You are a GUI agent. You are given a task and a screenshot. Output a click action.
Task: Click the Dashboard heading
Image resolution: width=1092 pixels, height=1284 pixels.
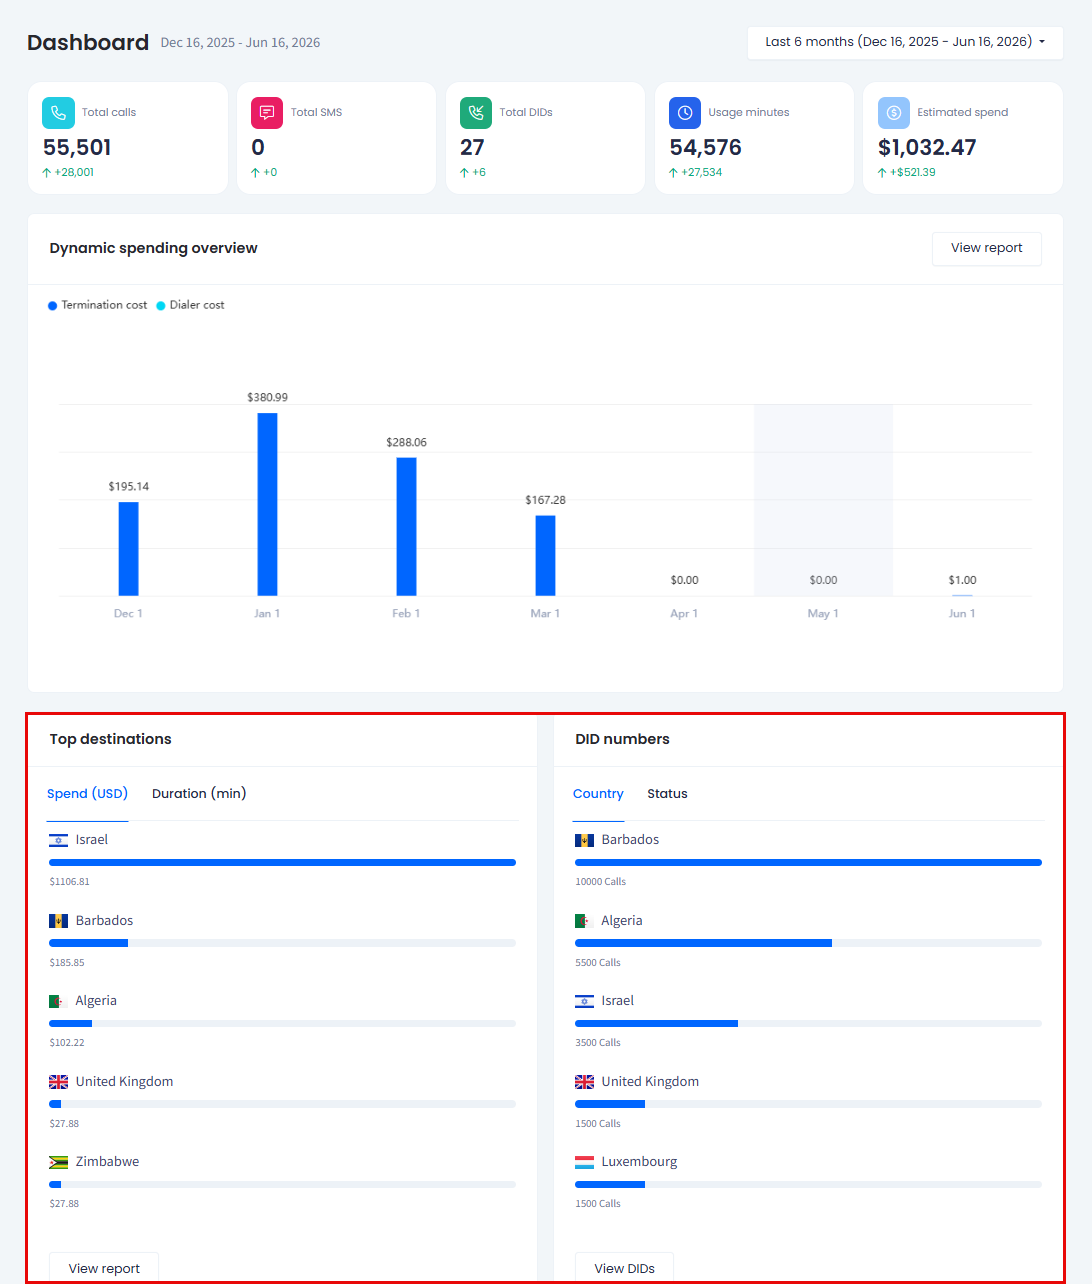click(88, 42)
